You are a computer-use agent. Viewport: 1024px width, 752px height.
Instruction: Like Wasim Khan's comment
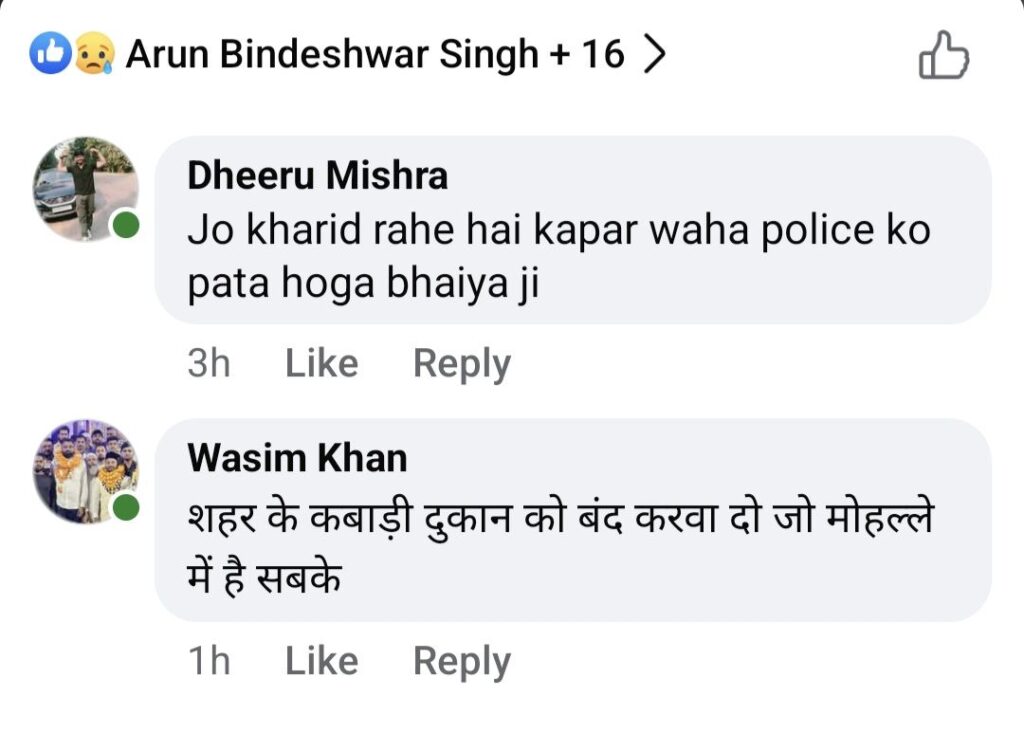click(x=321, y=661)
